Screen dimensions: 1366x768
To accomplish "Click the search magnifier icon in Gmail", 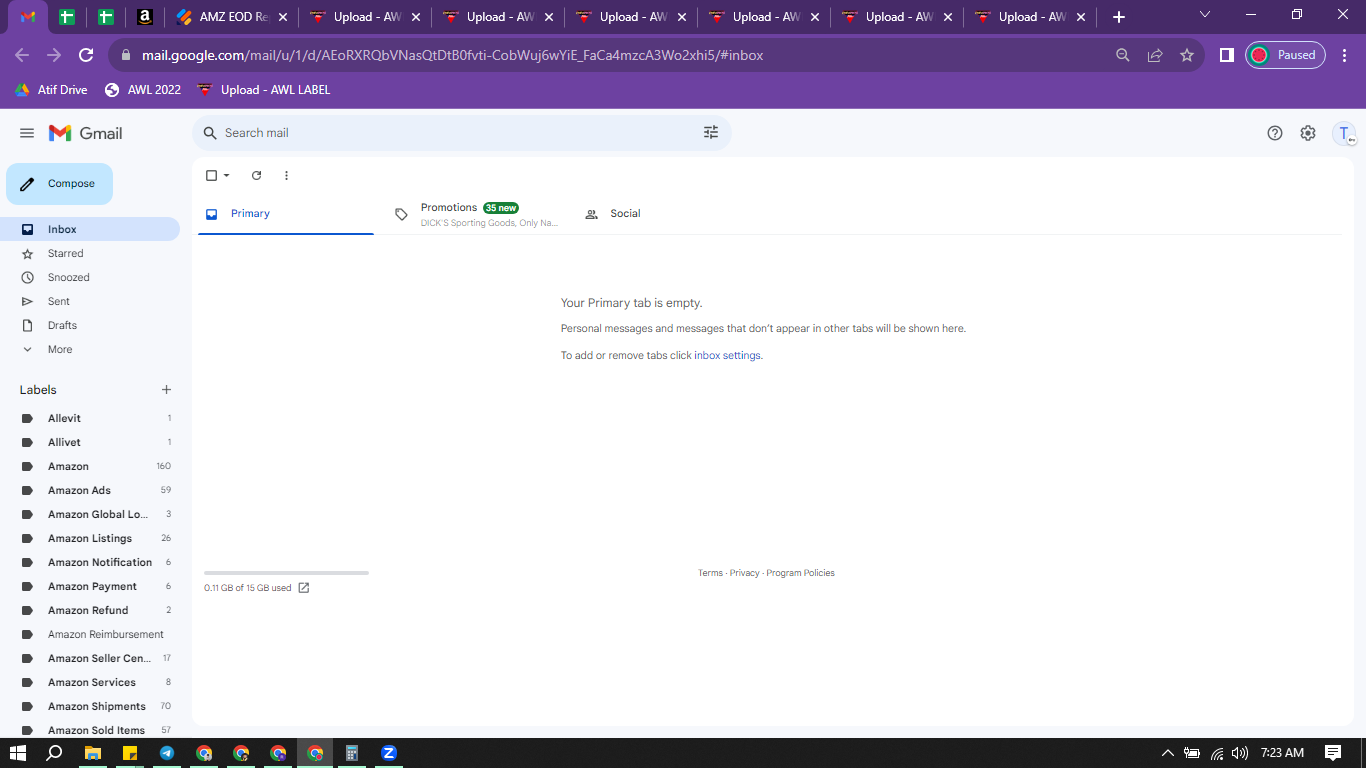I will click(x=210, y=133).
